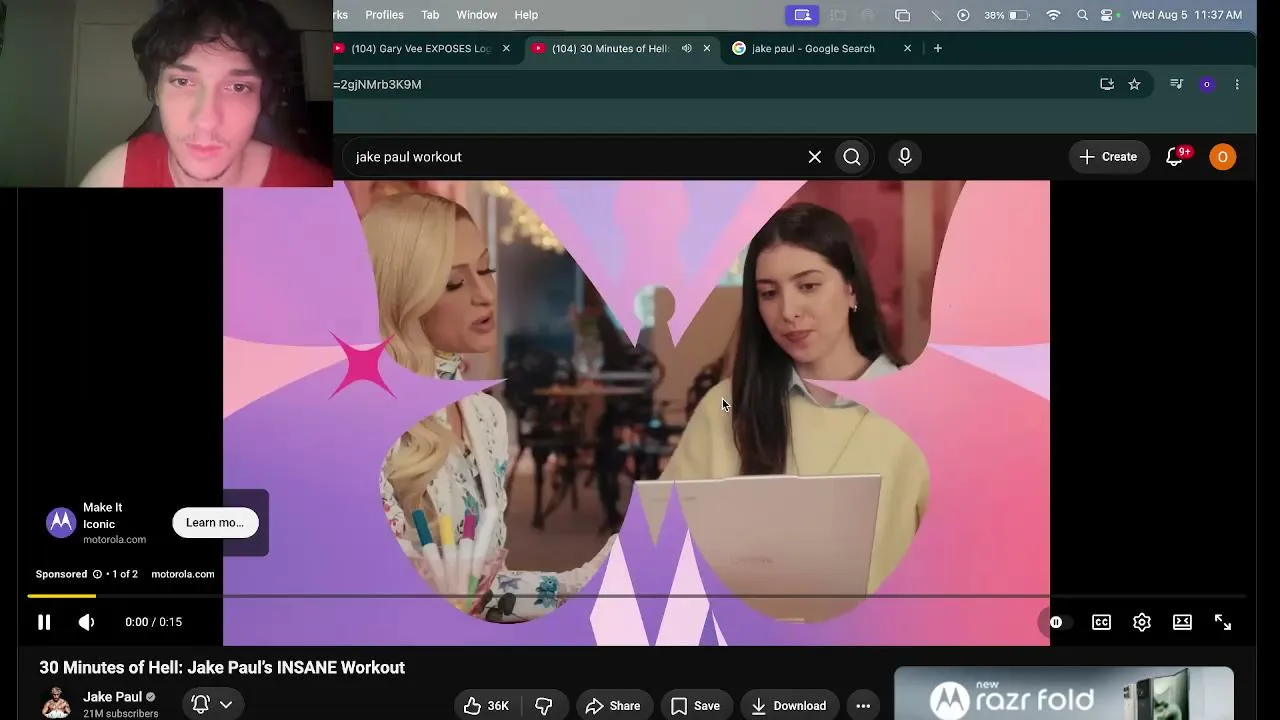
Task: Click the 'Make It Iconic' ad headline
Action: (103, 516)
